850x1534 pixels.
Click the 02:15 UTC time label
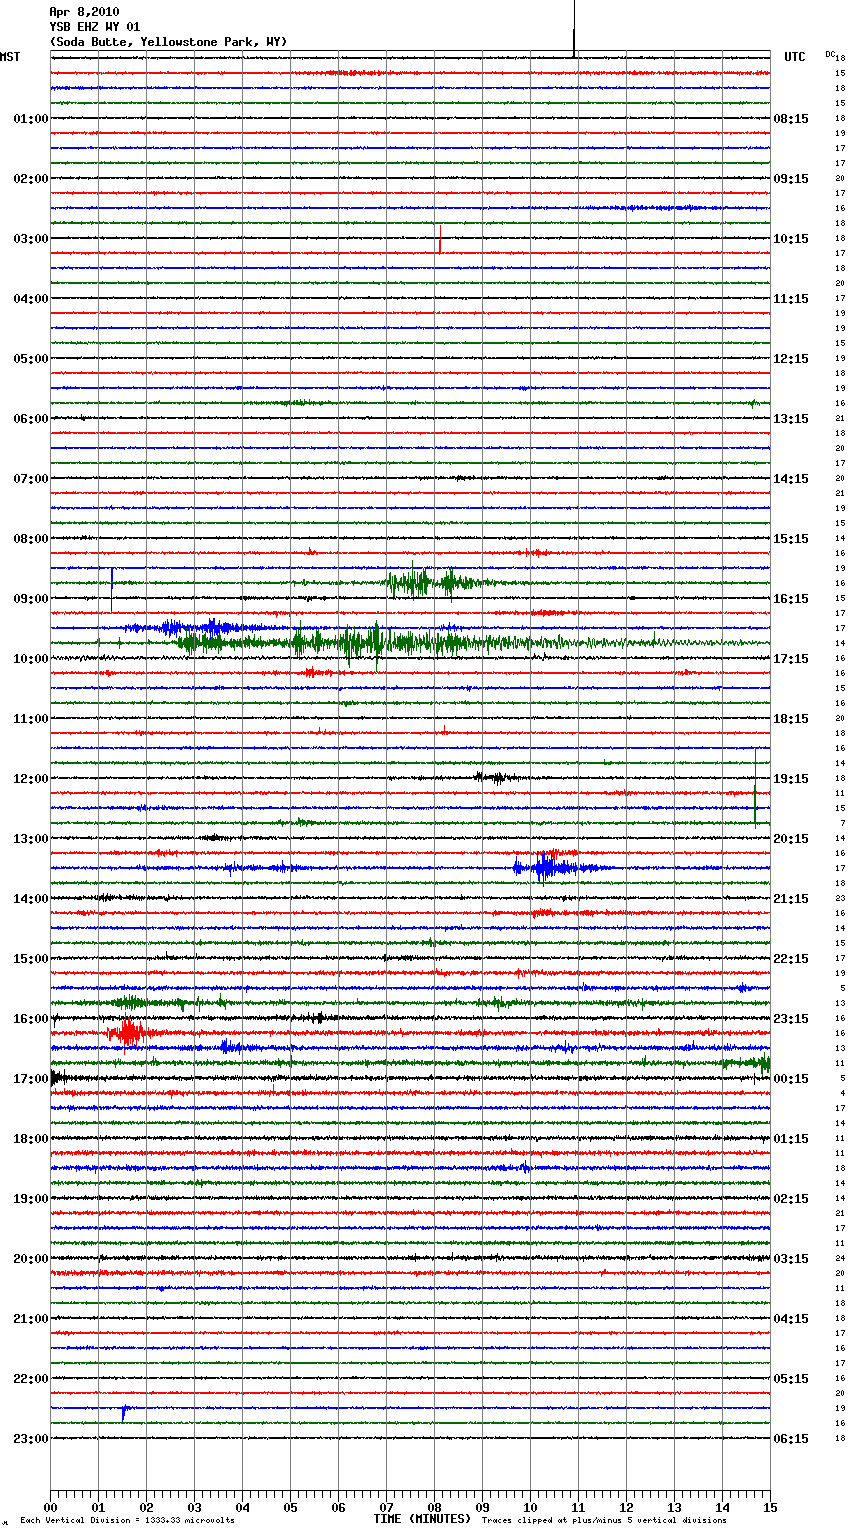tap(791, 1199)
